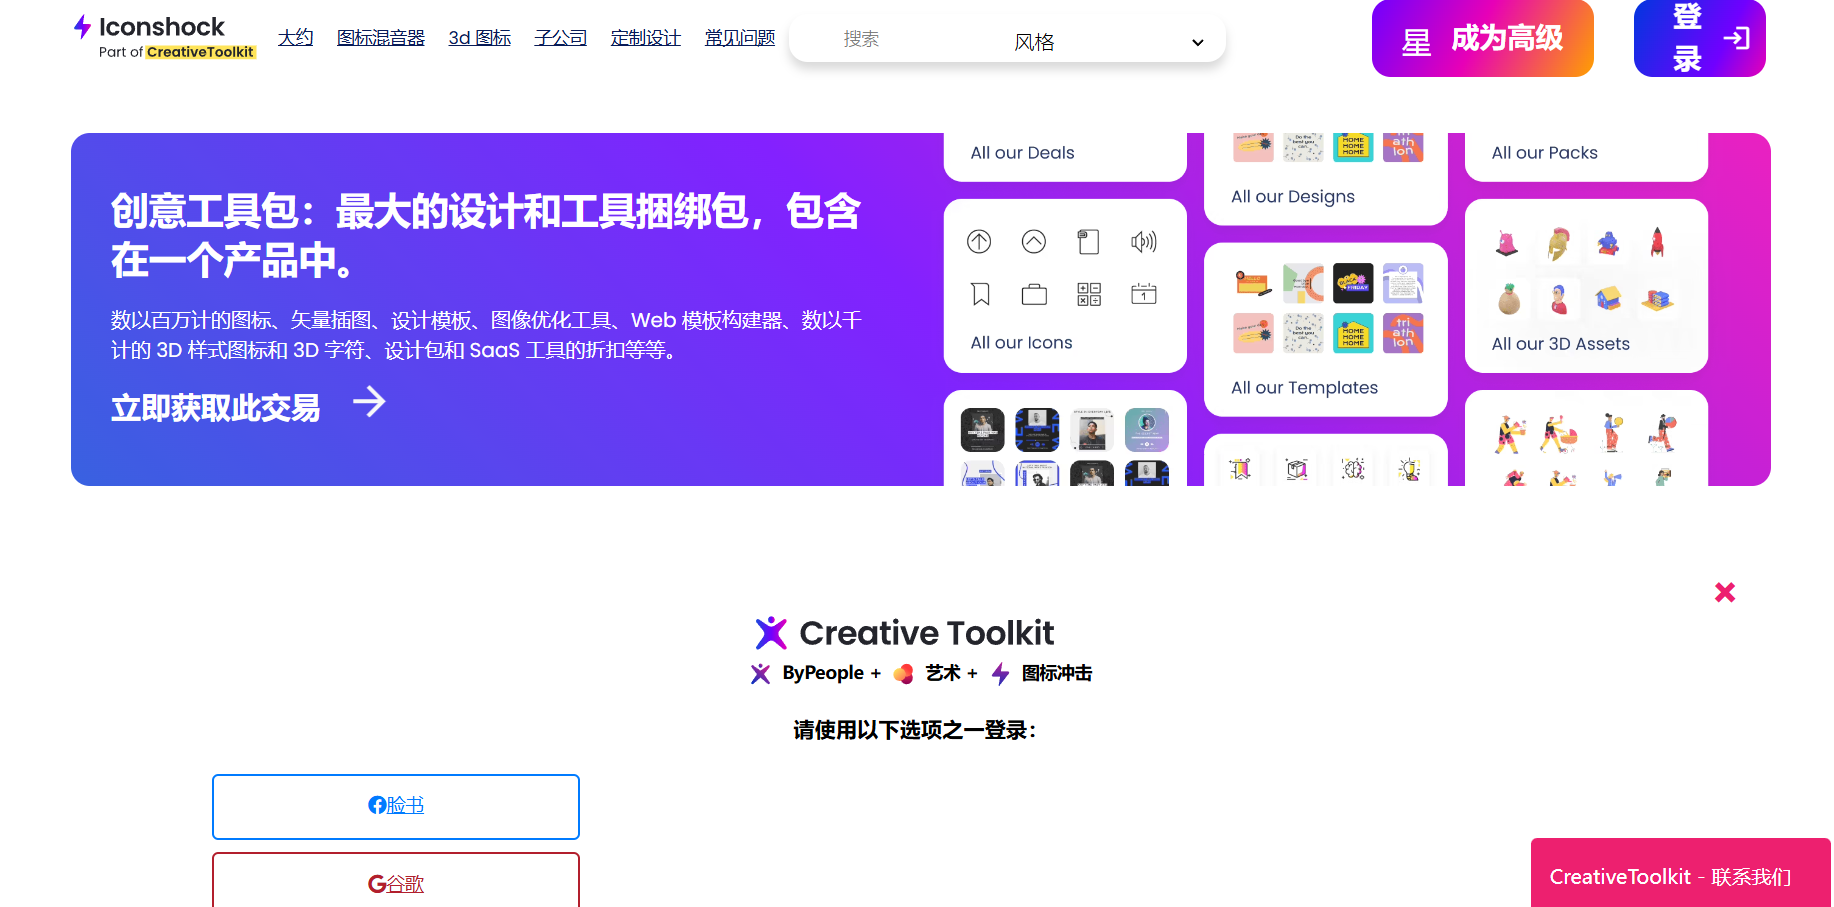Click the document page icon in Icons card
Viewport: 1834px width, 907px height.
pyautogui.click(x=1089, y=241)
